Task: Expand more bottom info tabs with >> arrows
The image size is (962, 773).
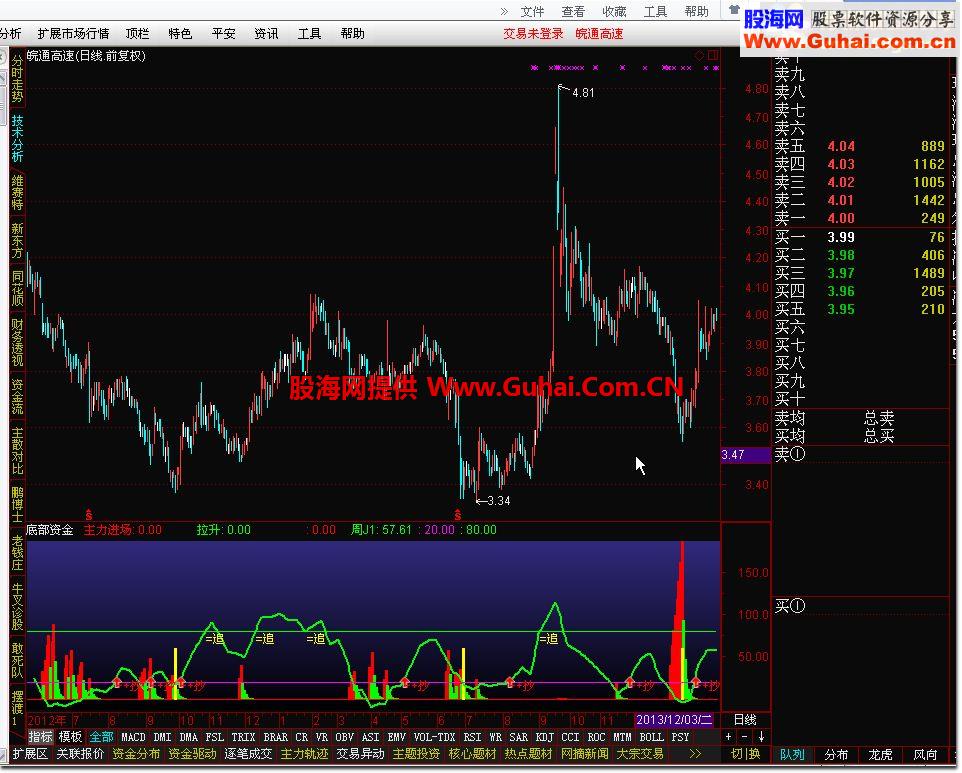Action: (695, 753)
